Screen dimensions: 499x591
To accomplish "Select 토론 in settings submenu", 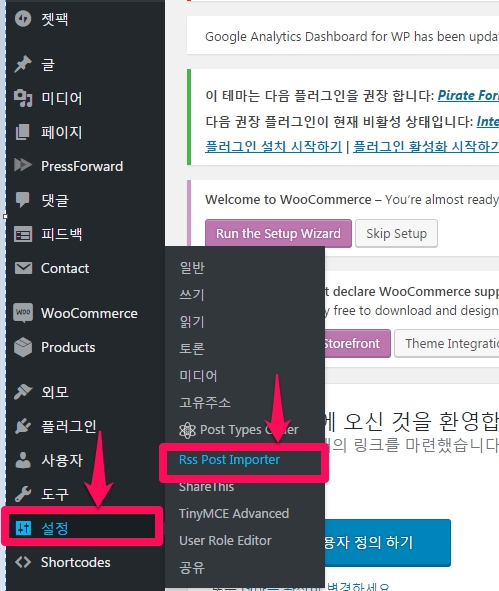I will (x=192, y=348).
